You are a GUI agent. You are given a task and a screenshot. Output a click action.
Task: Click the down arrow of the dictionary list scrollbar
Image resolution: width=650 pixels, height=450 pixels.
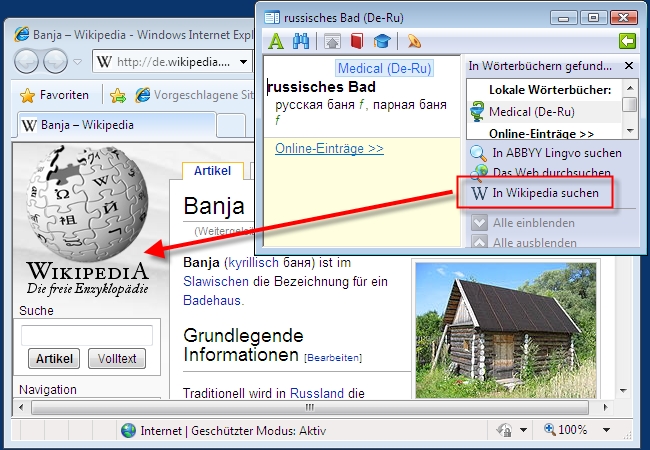(630, 131)
